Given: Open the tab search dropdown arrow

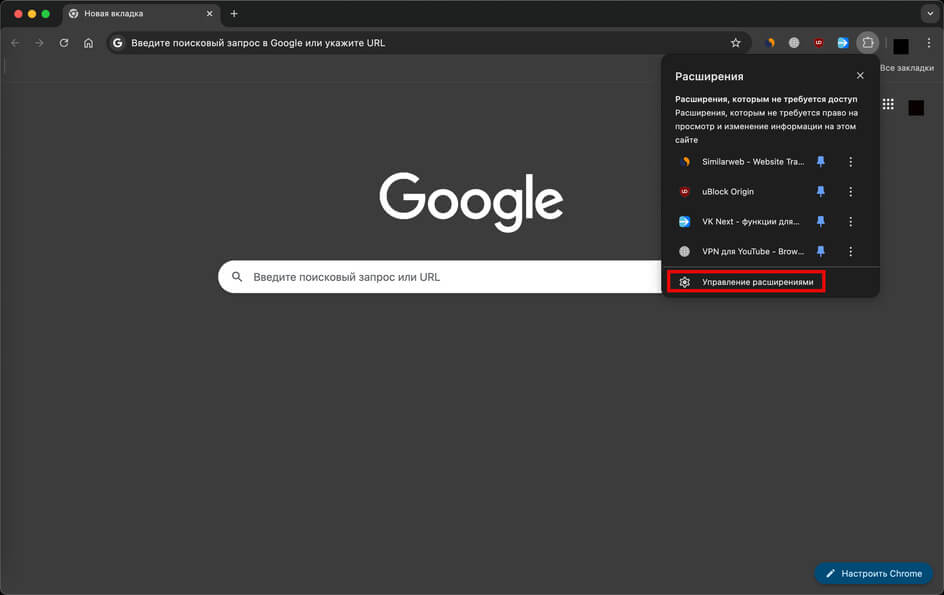Looking at the screenshot, I should (x=930, y=13).
